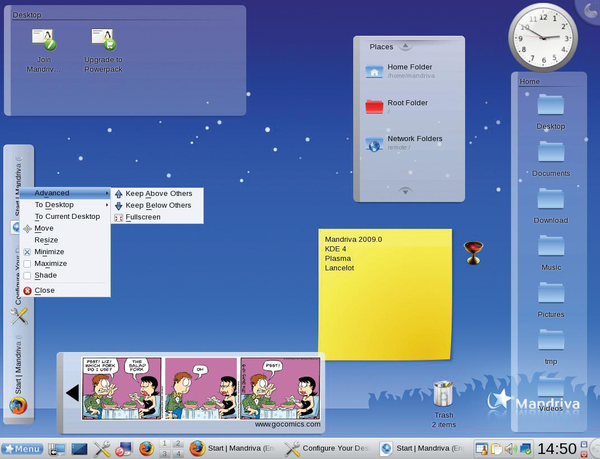600x459 pixels.
Task: Click the Show Desktop icon in the panel
Action: [x=79, y=449]
